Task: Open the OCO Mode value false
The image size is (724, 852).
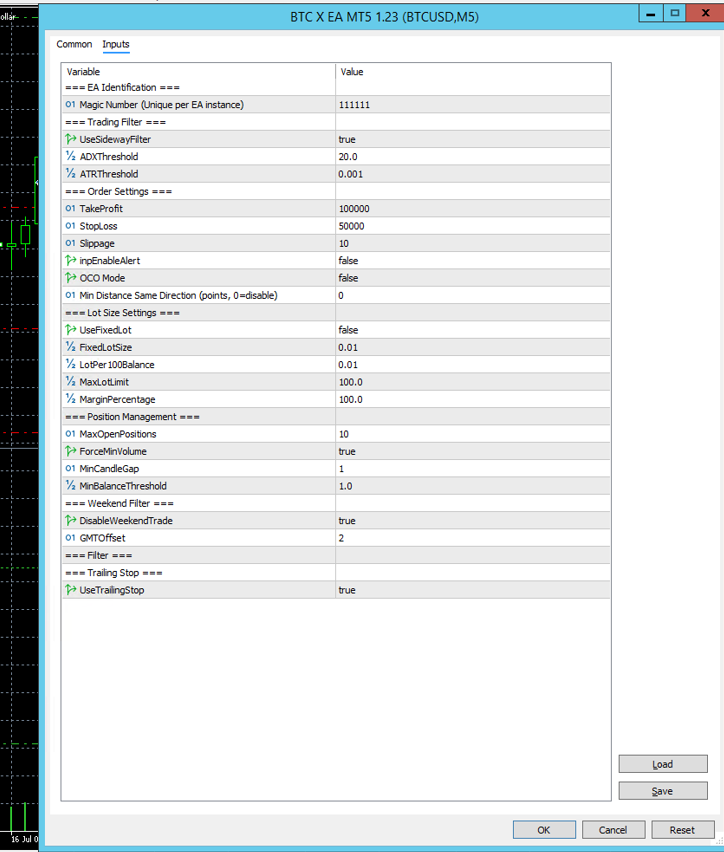Action: 473,278
